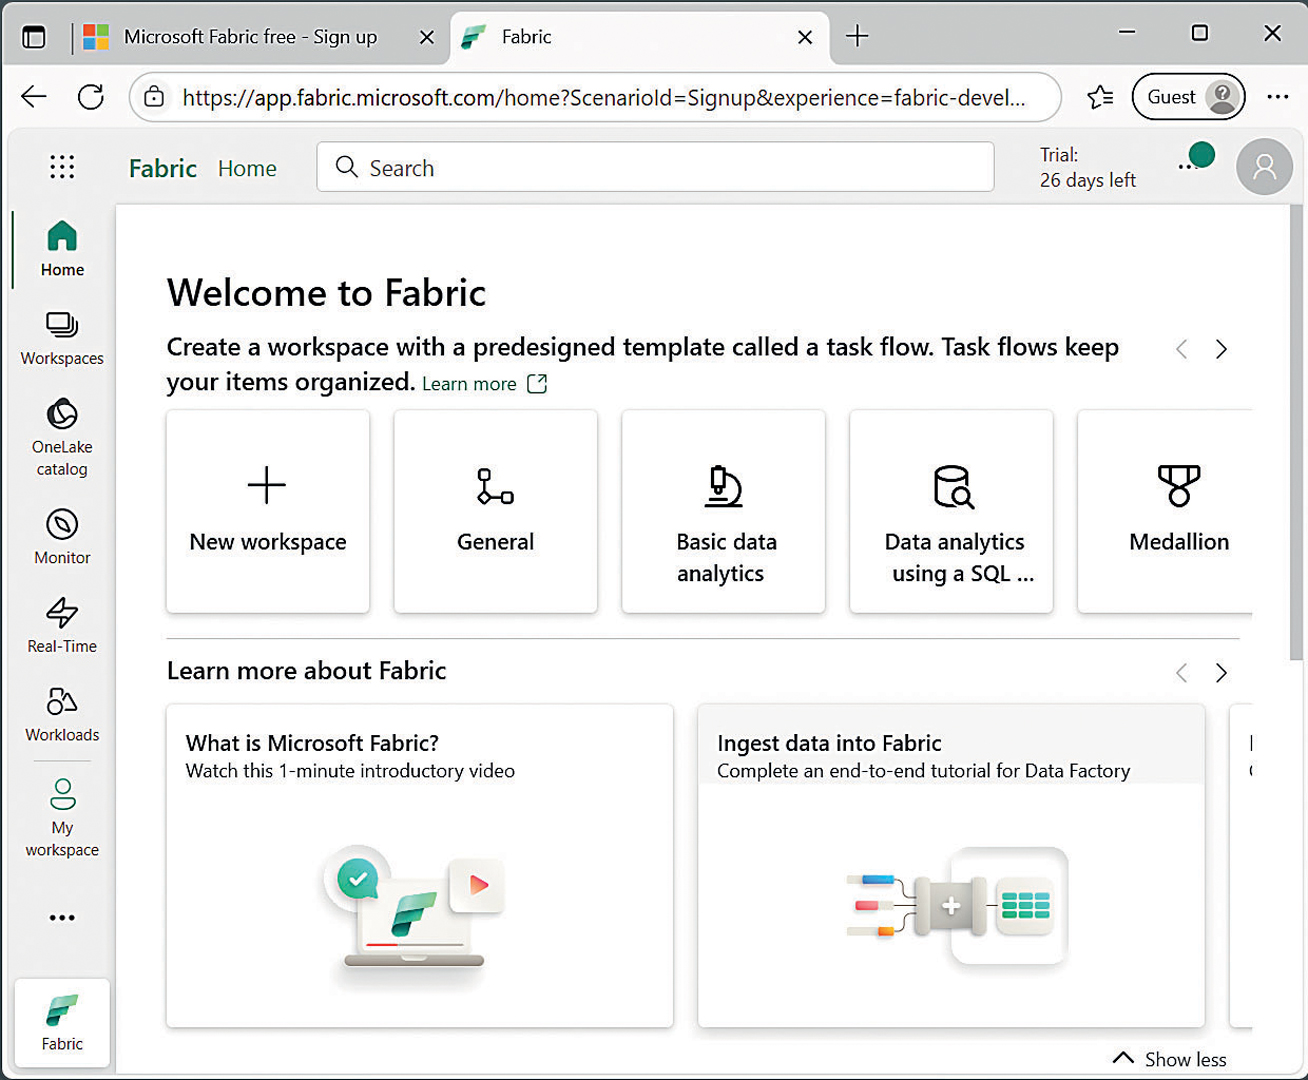Go to Home in the left sidebar
The image size is (1308, 1080).
(62, 249)
